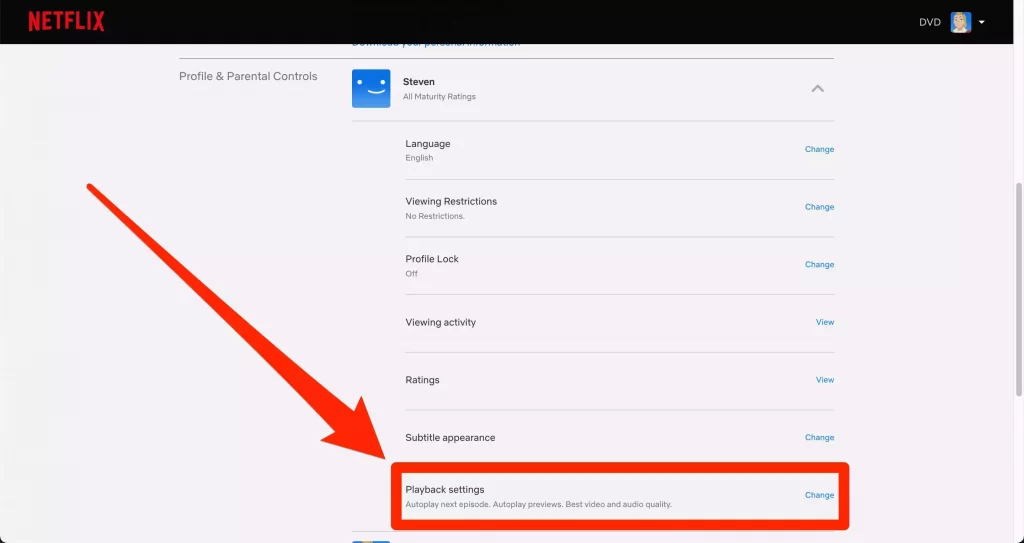This screenshot has height=543, width=1024.
Task: Click the 'Viewing Restrictions' row title
Action: (450, 201)
